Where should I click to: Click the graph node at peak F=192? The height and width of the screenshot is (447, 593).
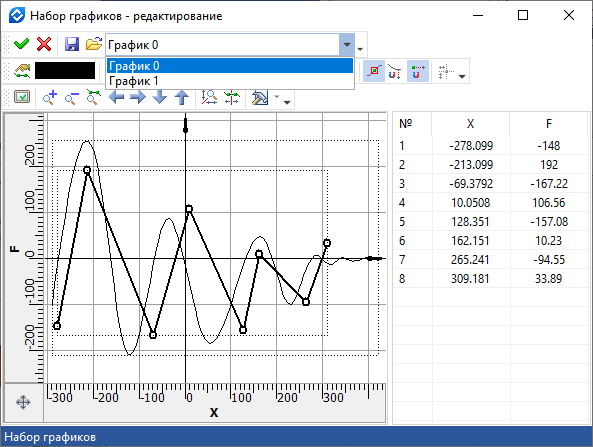87,170
